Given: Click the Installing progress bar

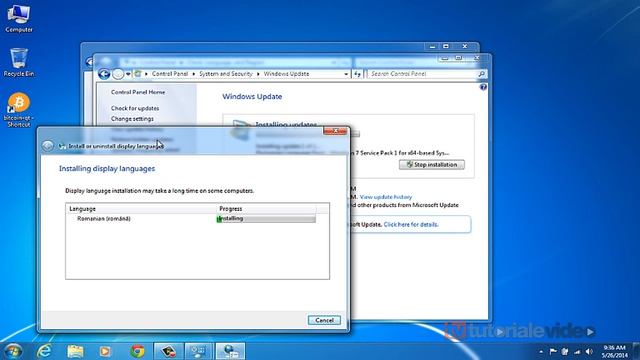Looking at the screenshot, I should coord(266,219).
